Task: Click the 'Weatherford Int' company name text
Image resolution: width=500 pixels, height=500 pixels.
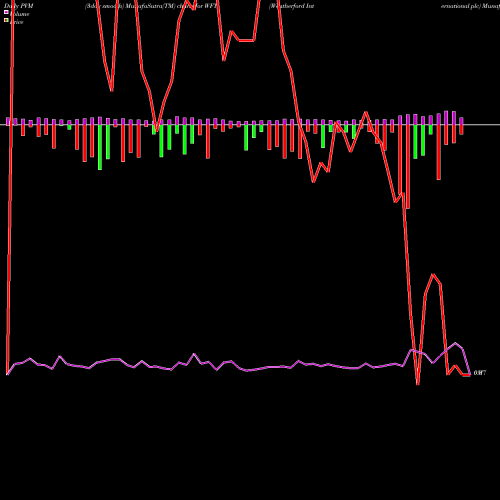Action: click(292, 6)
